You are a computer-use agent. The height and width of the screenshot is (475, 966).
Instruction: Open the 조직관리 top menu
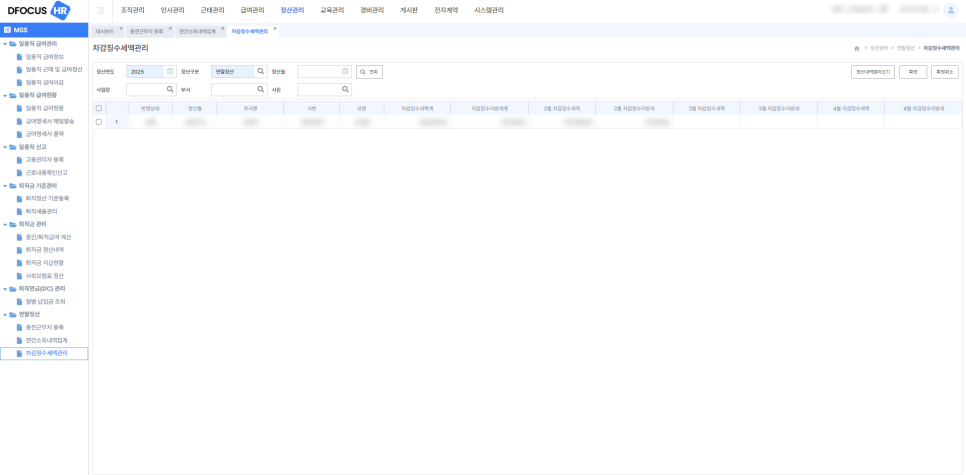[132, 10]
